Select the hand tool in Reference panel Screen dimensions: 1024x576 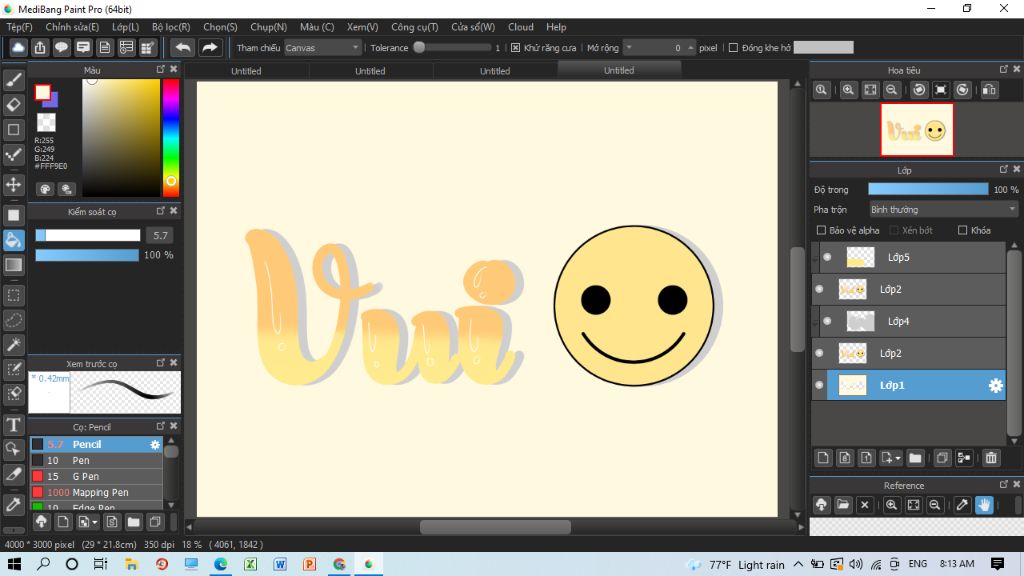coord(984,505)
